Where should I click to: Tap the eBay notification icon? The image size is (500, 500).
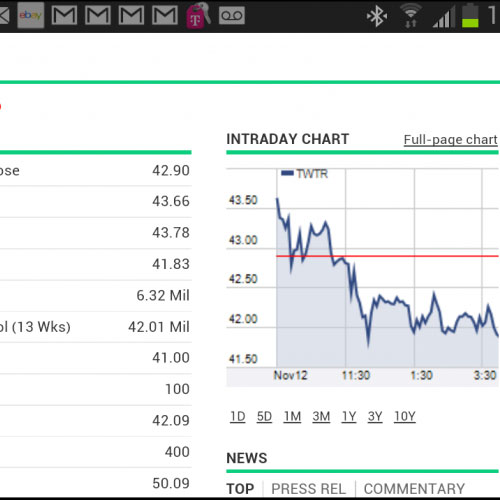[31, 15]
